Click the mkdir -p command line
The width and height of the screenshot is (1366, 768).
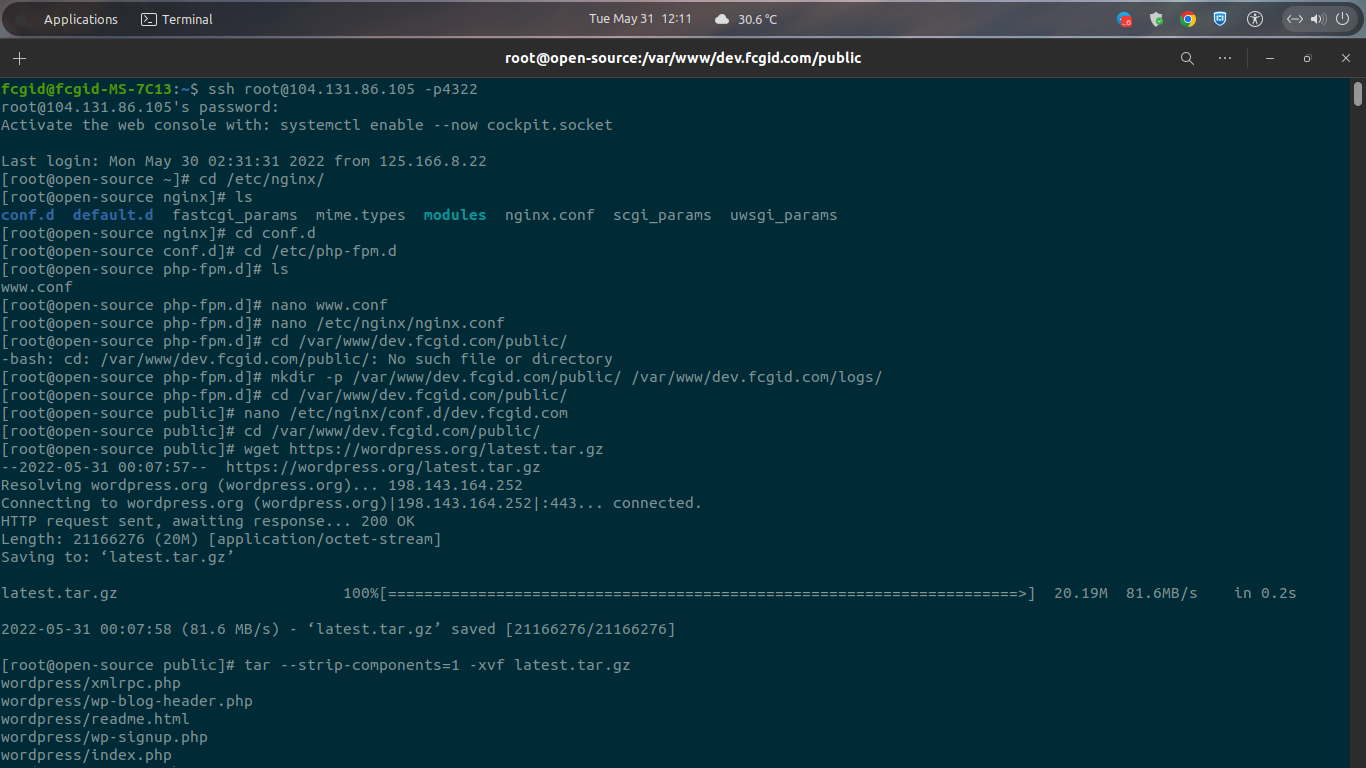[x=442, y=377]
